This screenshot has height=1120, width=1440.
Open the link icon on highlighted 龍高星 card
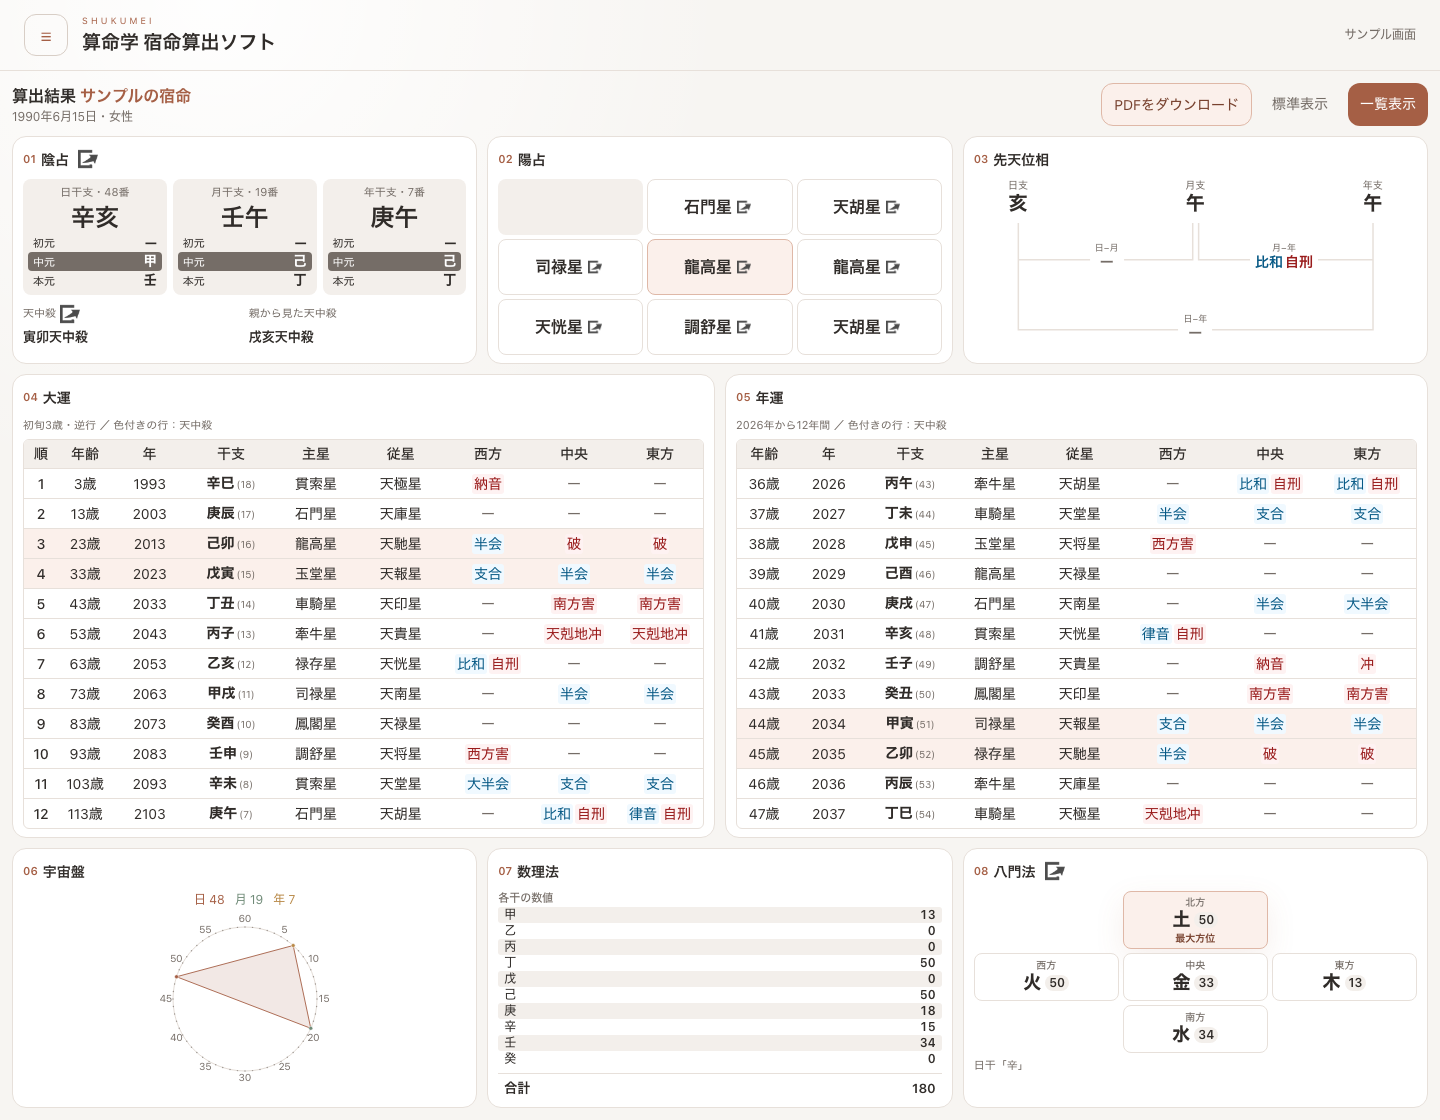point(744,267)
